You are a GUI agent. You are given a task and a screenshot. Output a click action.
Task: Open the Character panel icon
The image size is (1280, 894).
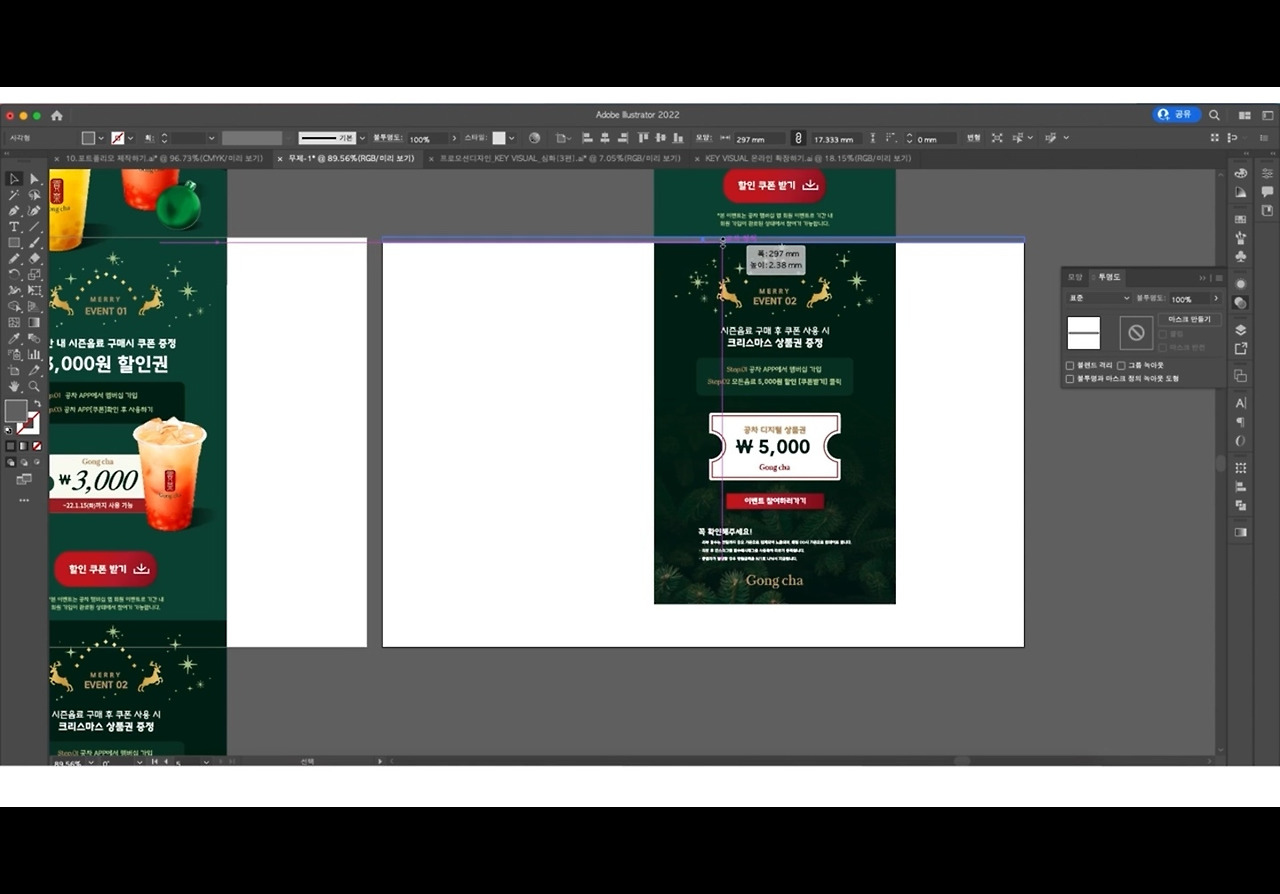[x=1241, y=403]
